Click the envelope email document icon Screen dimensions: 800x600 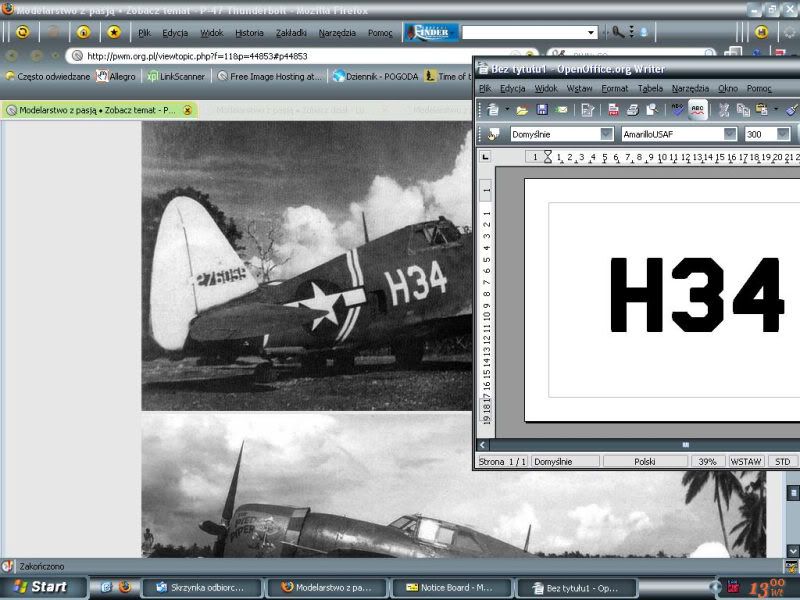point(561,109)
